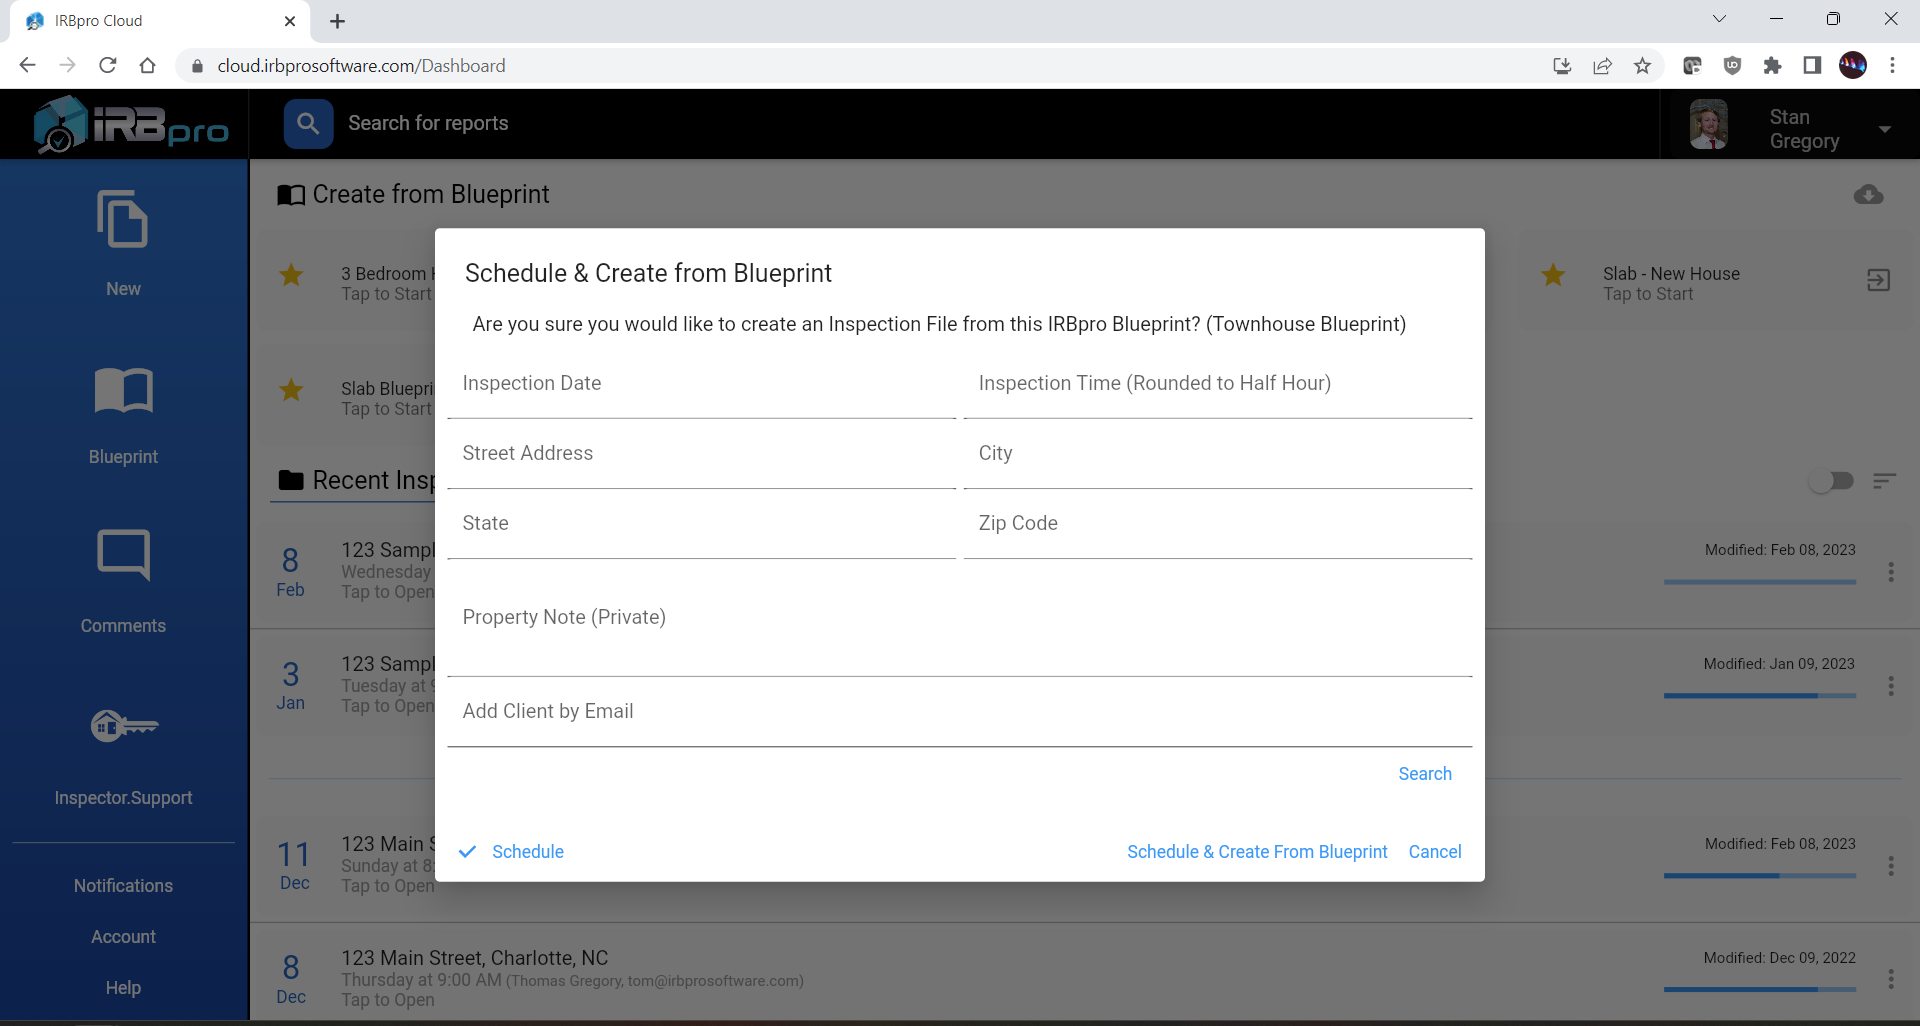Viewport: 1920px width, 1026px height.
Task: Select the New icon in the sidebar
Action: click(122, 220)
